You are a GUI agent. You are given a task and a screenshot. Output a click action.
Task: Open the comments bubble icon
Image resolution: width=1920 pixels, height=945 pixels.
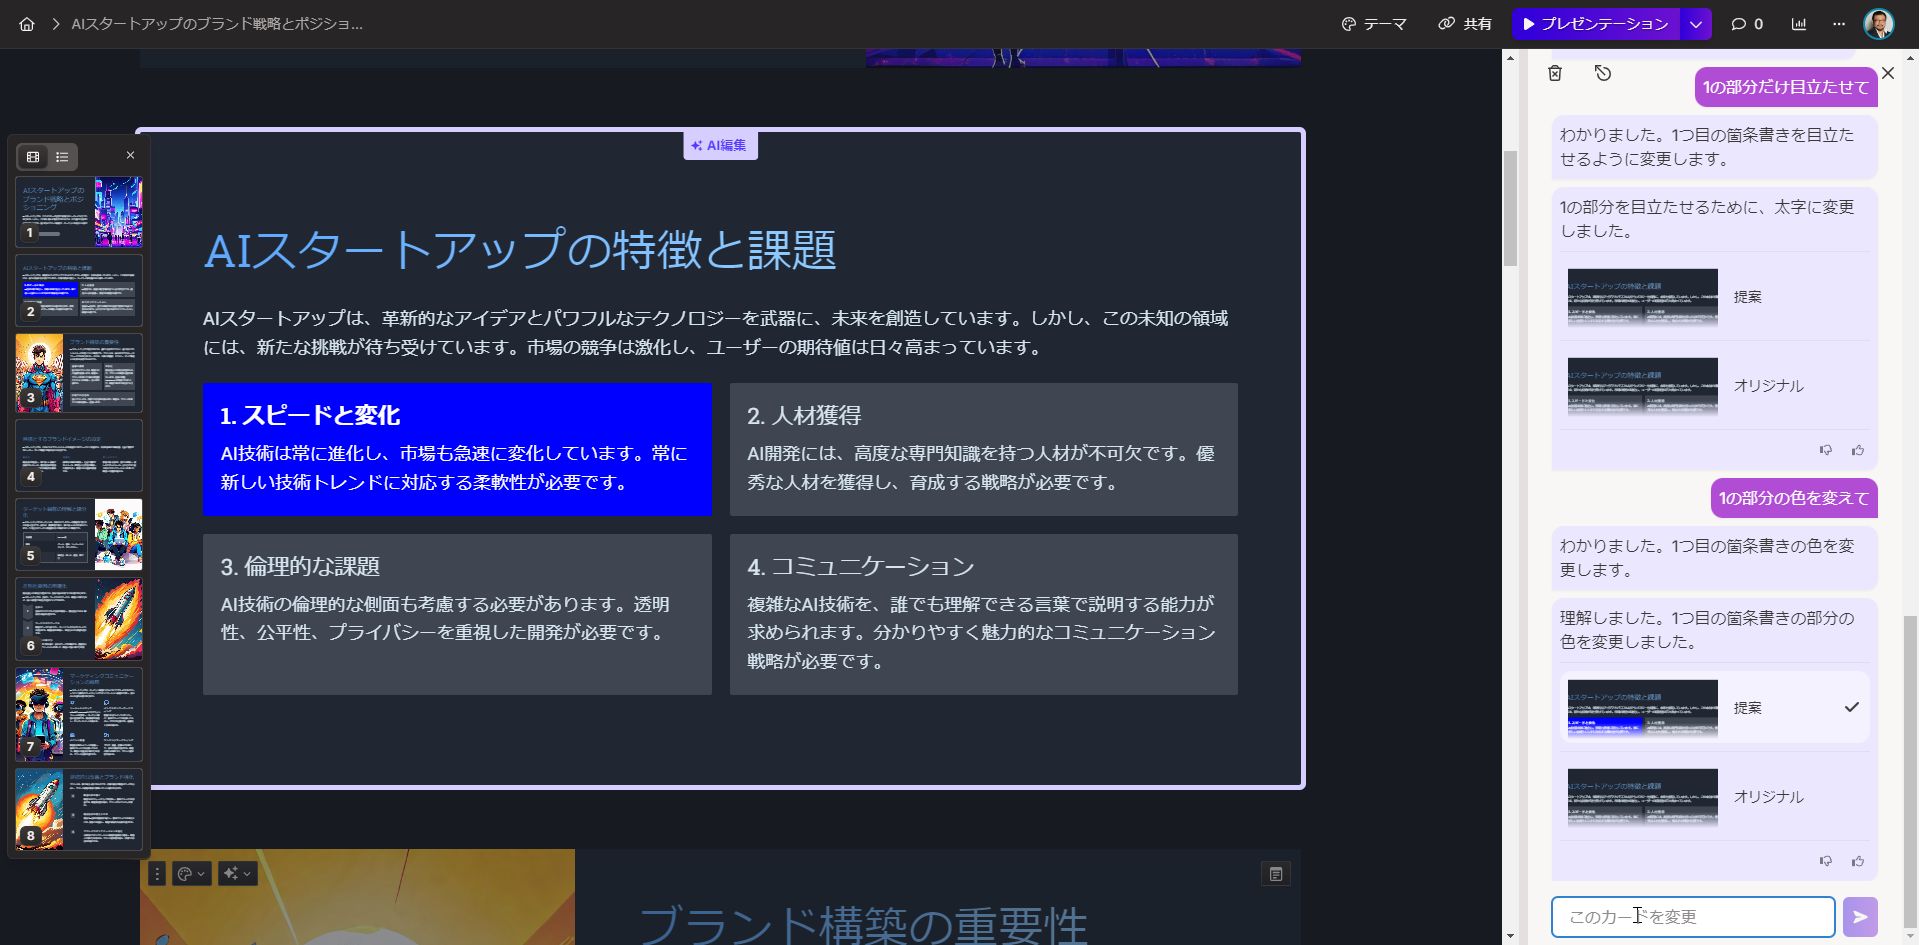click(x=1739, y=23)
